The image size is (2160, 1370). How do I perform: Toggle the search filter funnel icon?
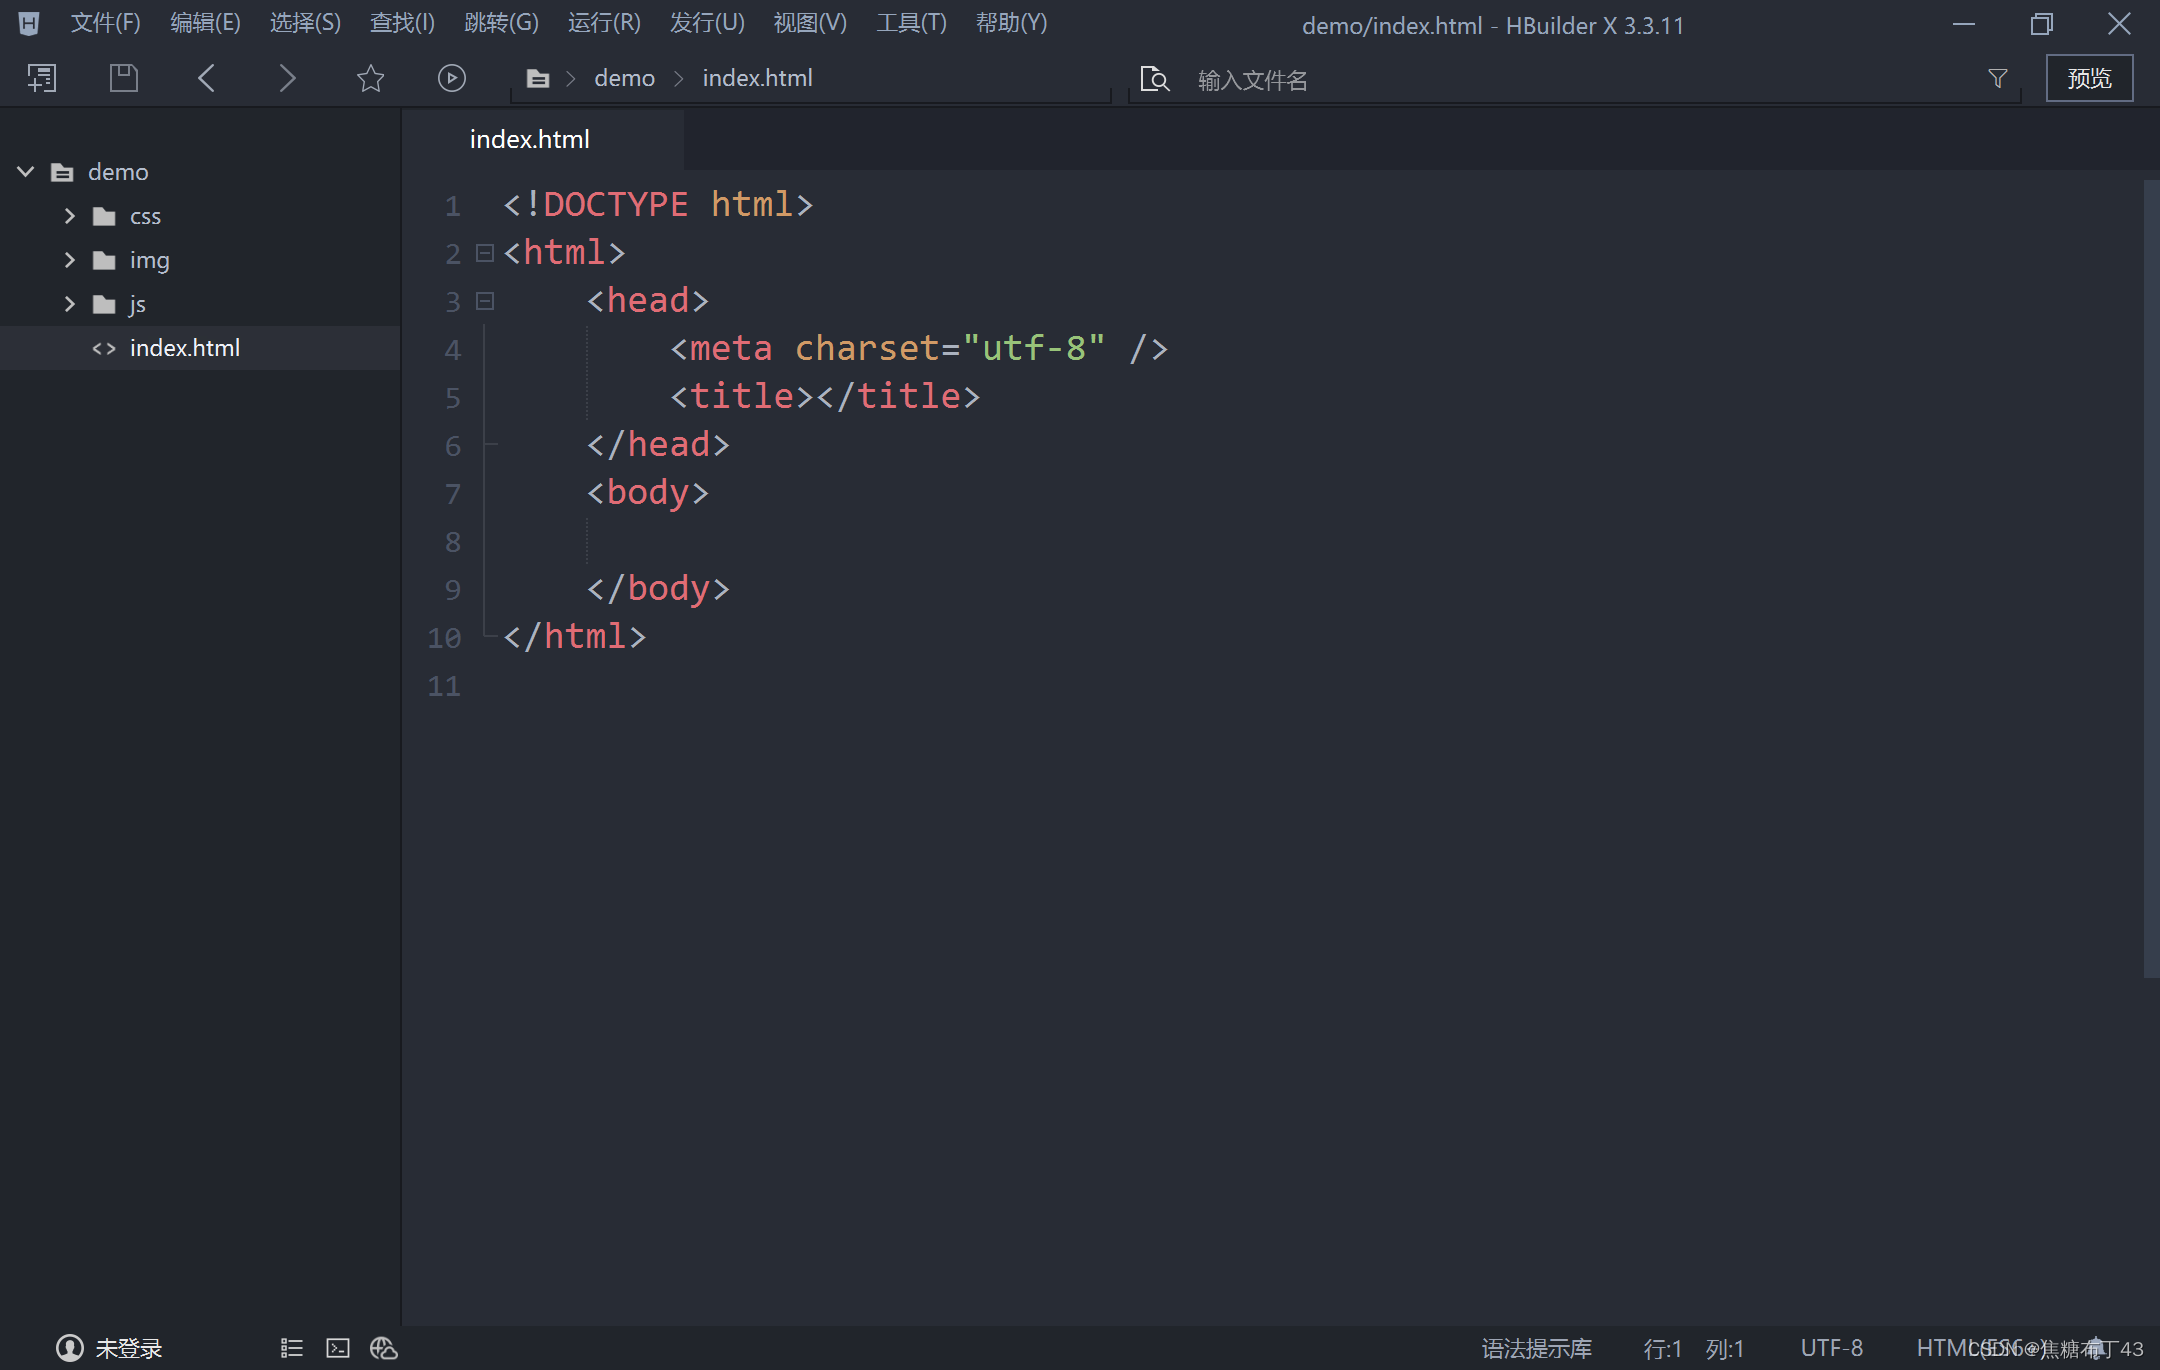1997,77
